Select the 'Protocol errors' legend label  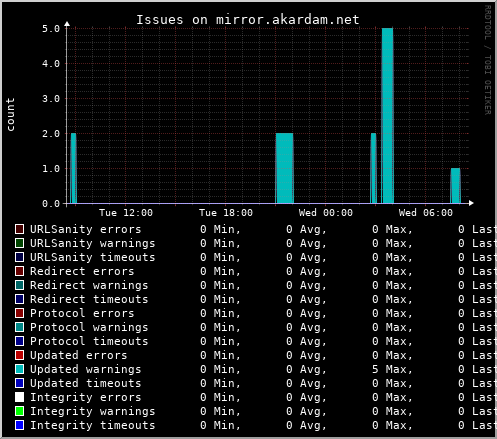(82, 313)
